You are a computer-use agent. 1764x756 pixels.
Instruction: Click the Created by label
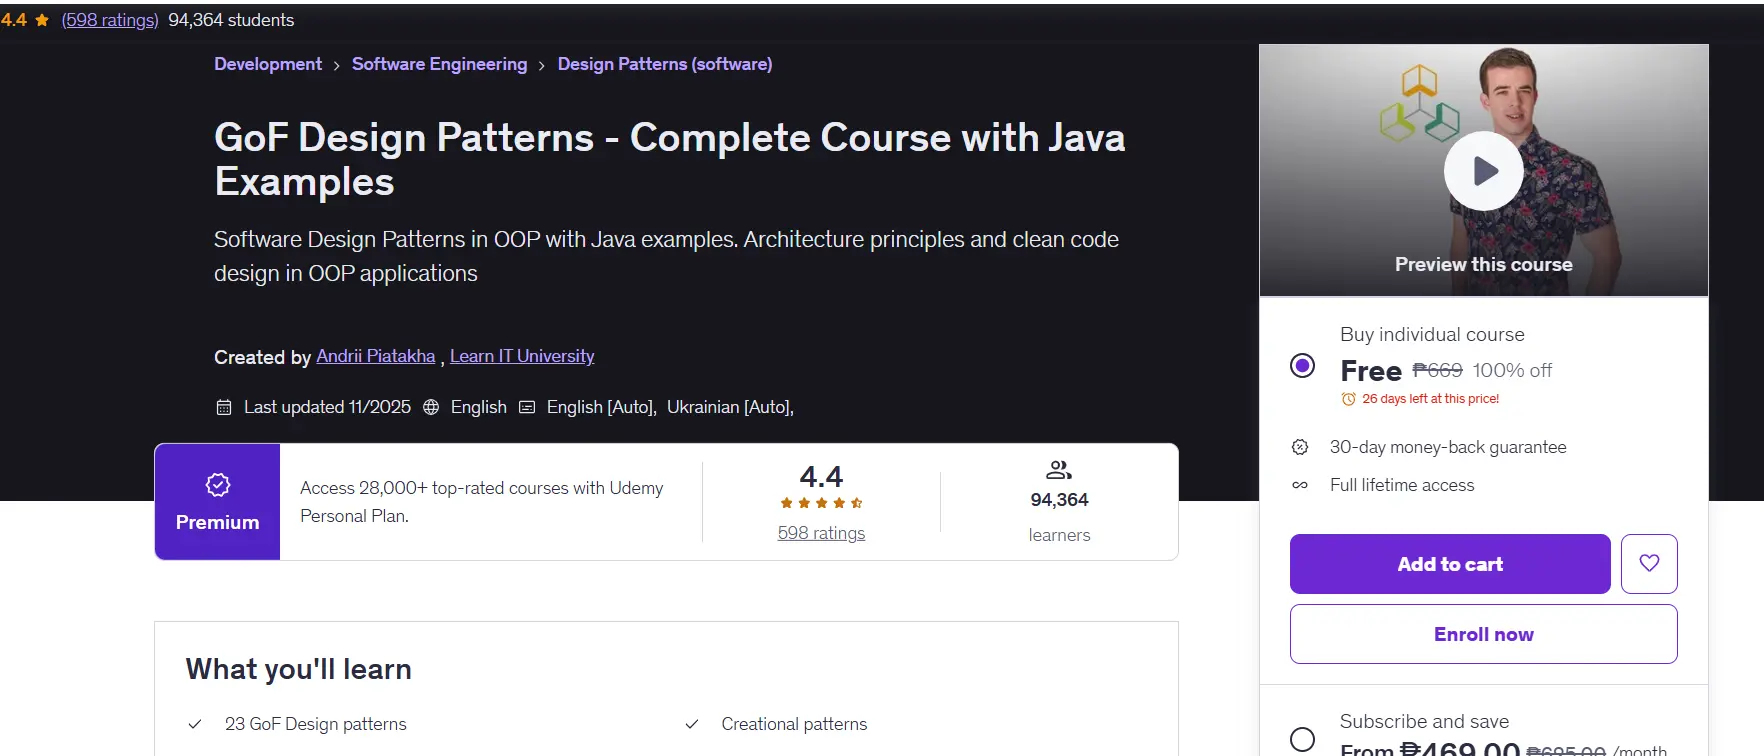click(263, 357)
